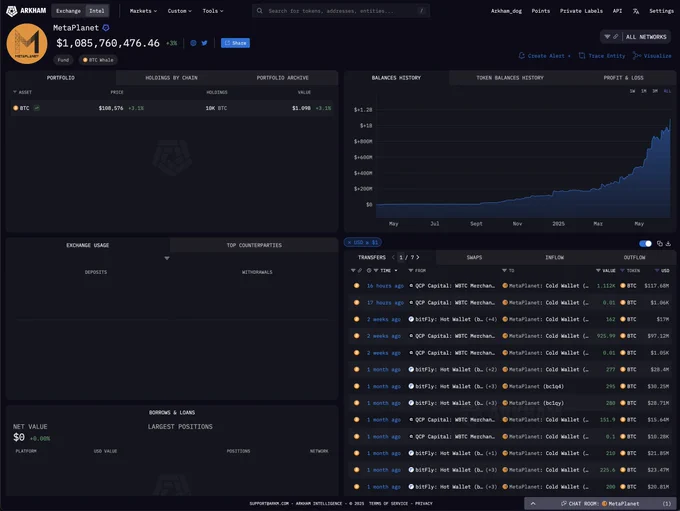This screenshot has width=680, height=511.
Task: Open the Token Balances History tab
Action: [510, 78]
